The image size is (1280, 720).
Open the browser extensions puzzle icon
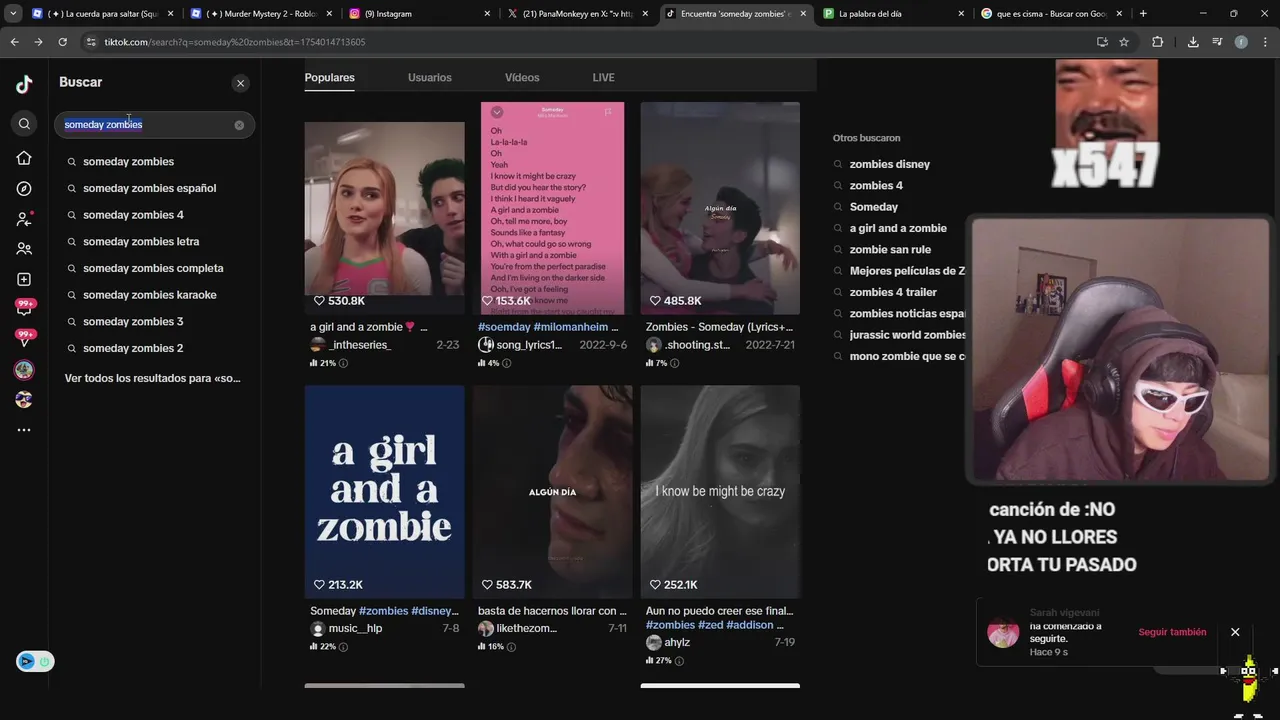click(x=1158, y=42)
